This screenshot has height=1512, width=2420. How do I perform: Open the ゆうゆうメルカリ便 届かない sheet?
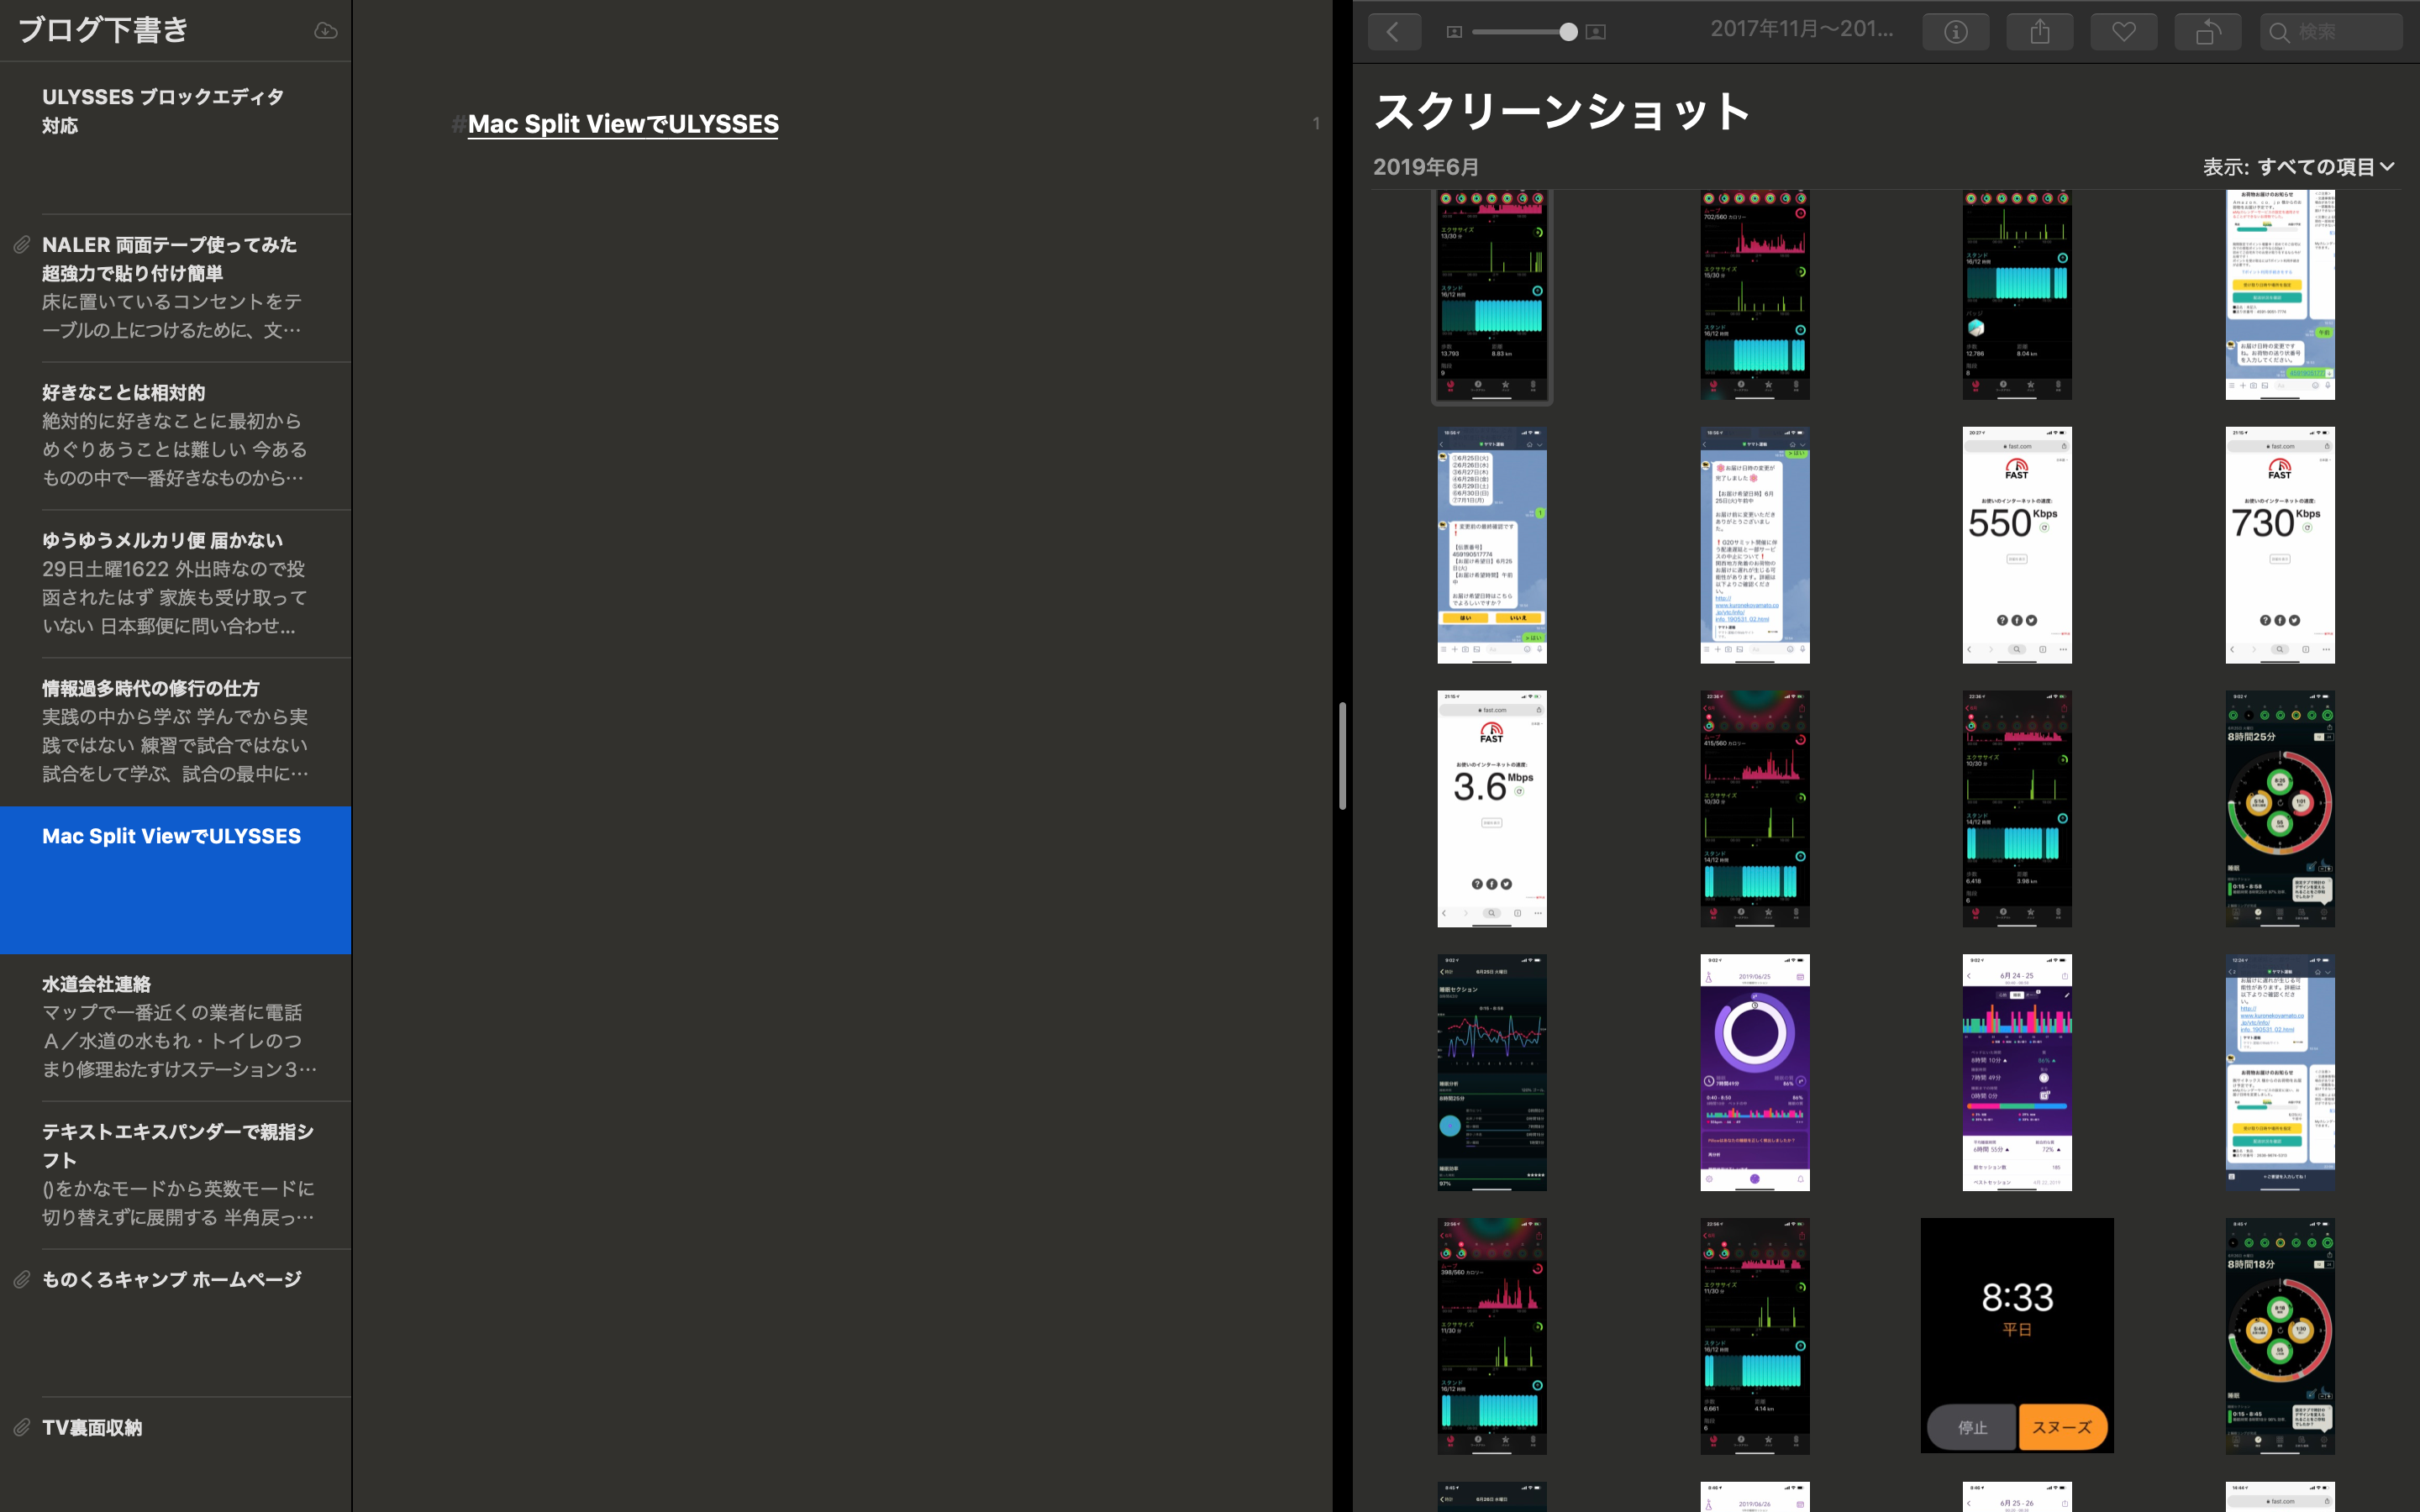(176, 584)
